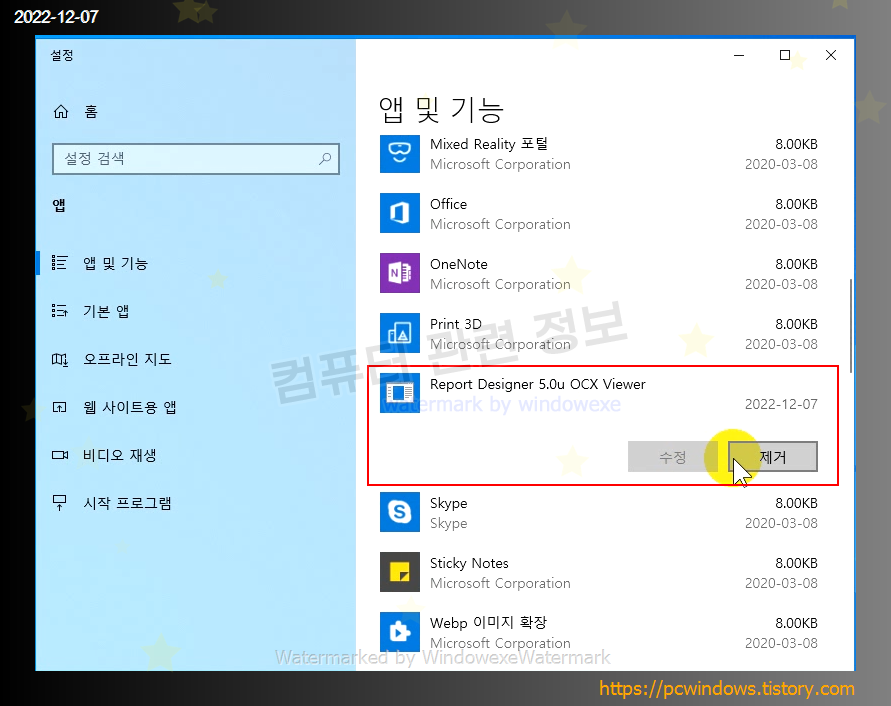Screen dimensions: 891x706
Task: Click the 2022-12-07 install date of Report Designer
Action: [781, 404]
